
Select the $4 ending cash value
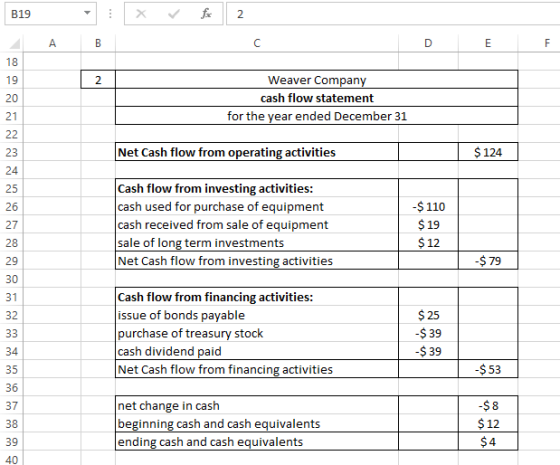pyautogui.click(x=488, y=442)
